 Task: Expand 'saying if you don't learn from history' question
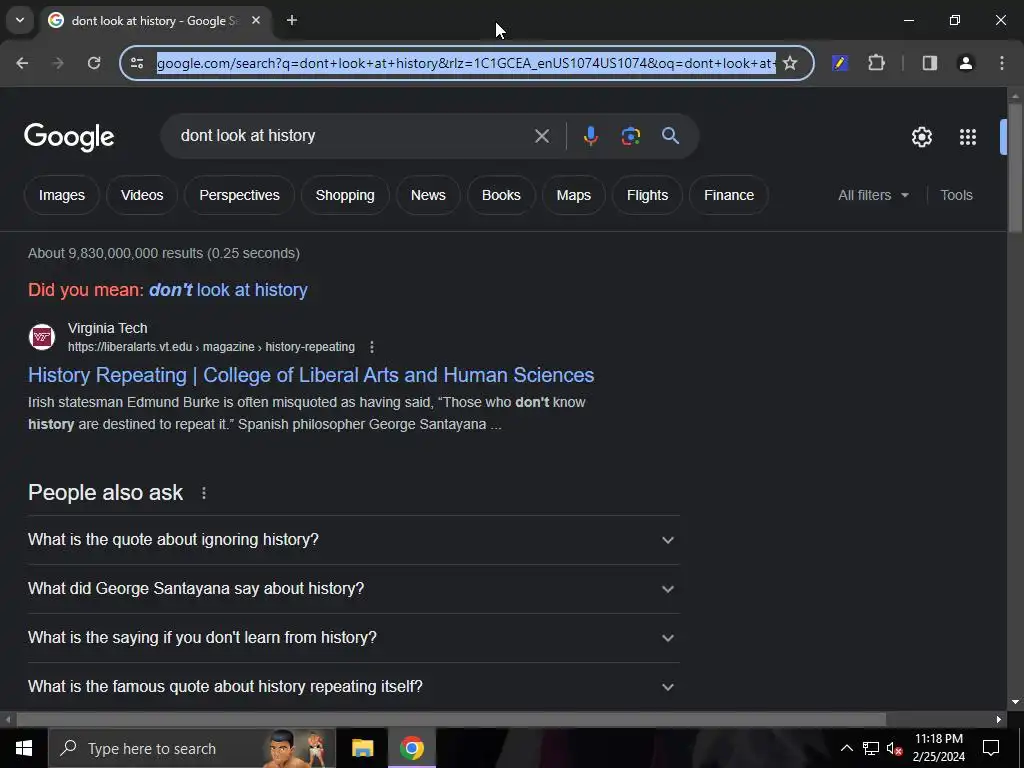pyautogui.click(x=353, y=638)
